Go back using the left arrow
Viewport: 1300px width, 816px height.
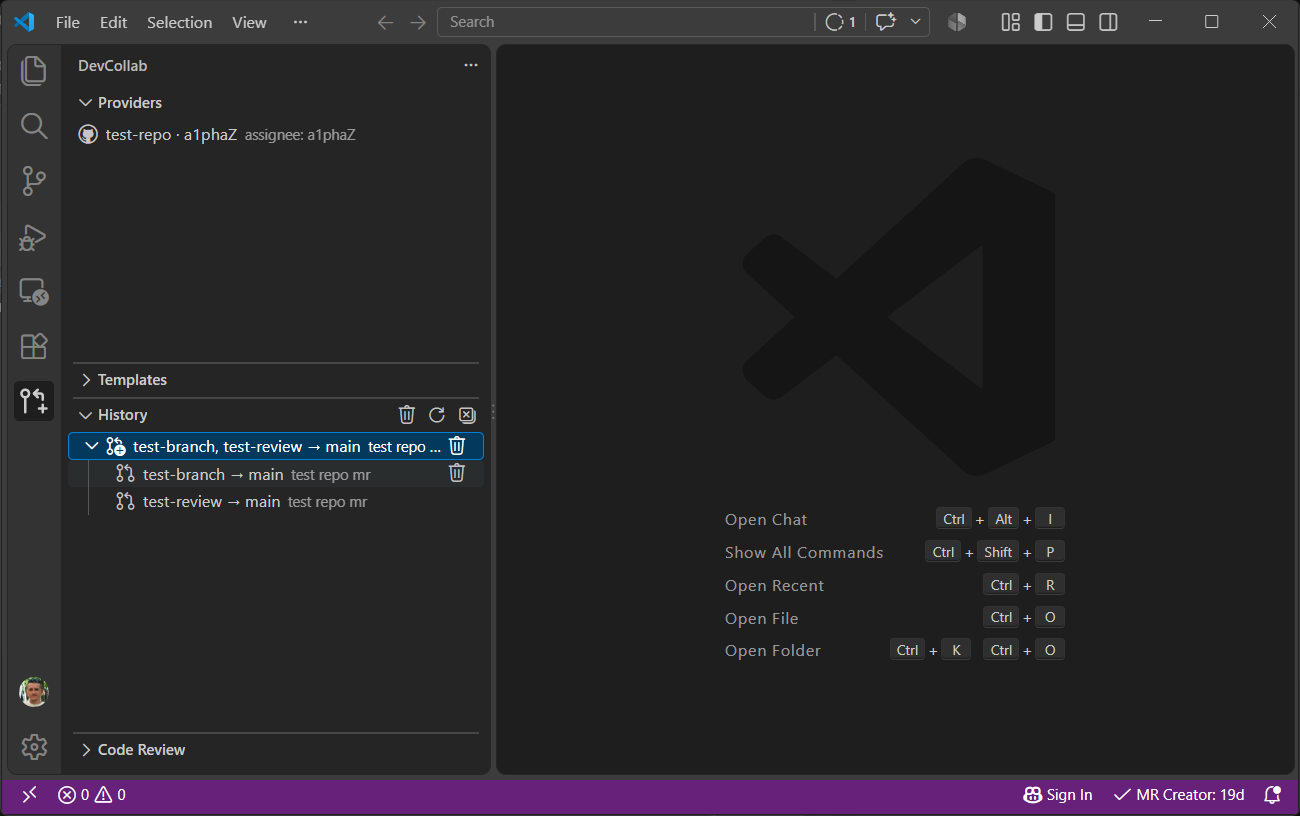pos(385,22)
